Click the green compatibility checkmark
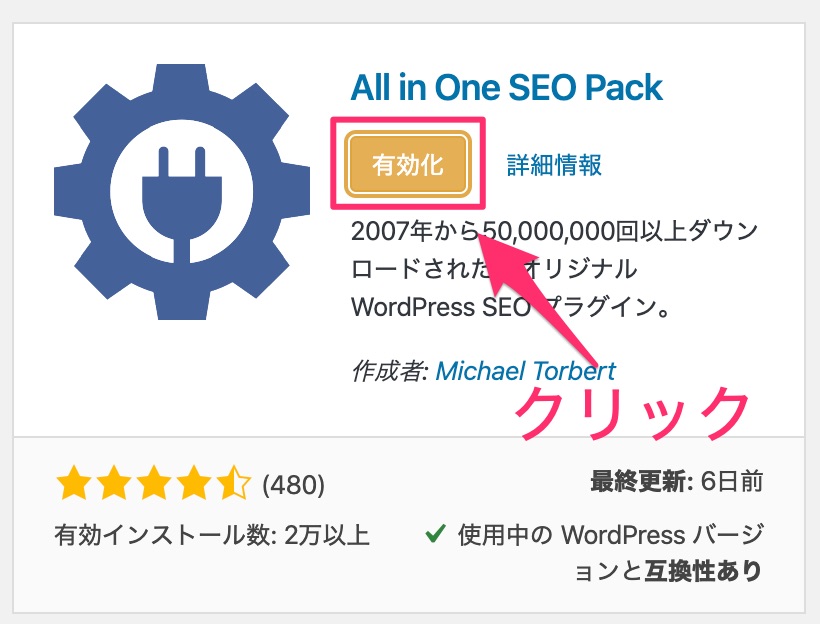 [x=434, y=534]
